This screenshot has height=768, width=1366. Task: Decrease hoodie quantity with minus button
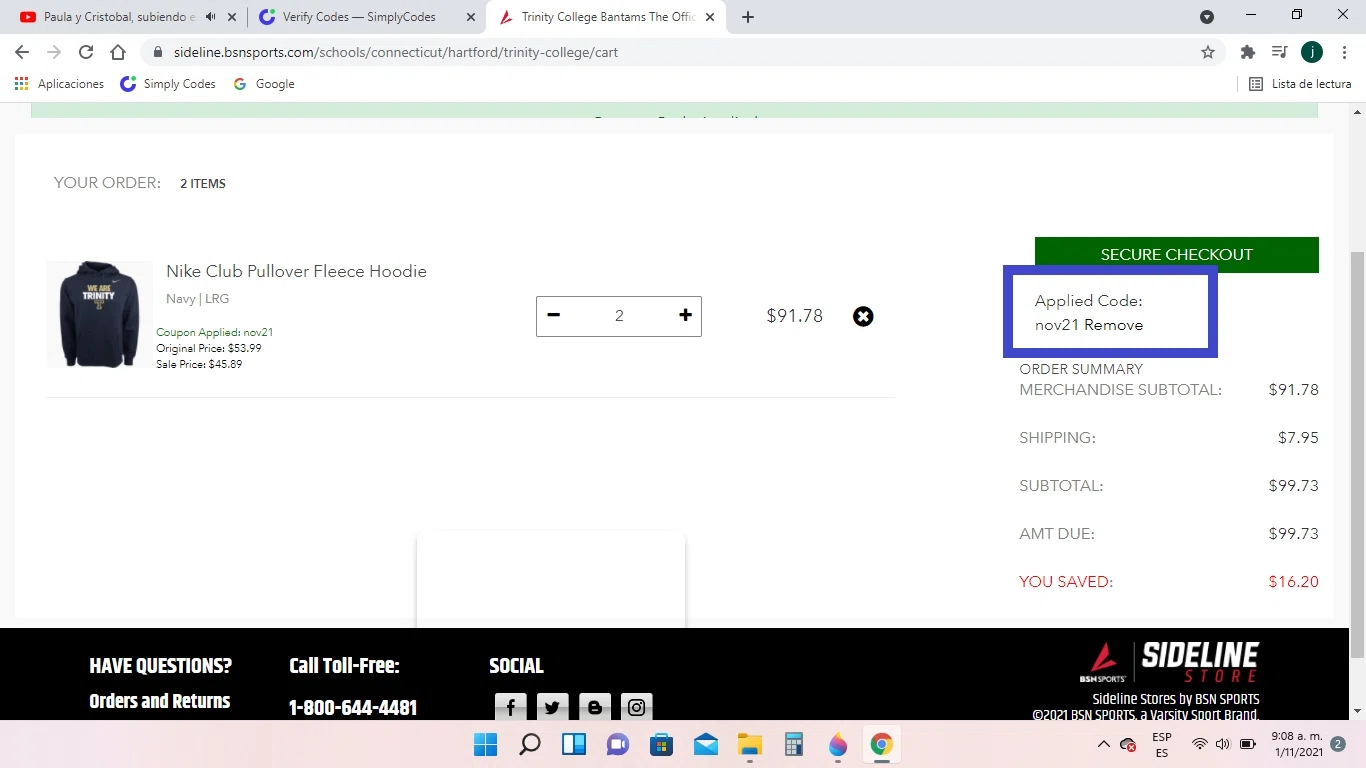(x=553, y=316)
